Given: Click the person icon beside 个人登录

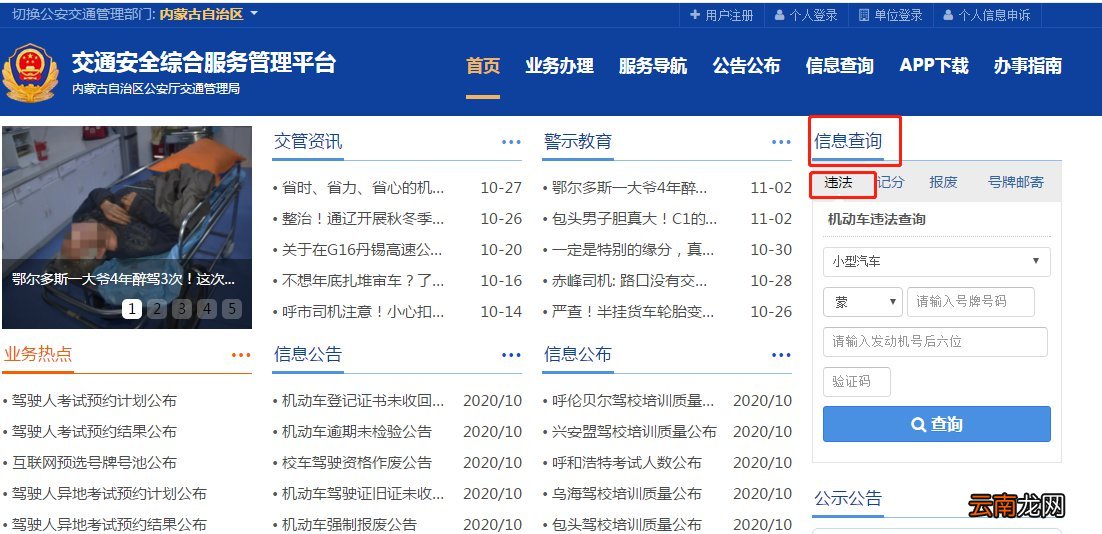Looking at the screenshot, I should pos(779,15).
